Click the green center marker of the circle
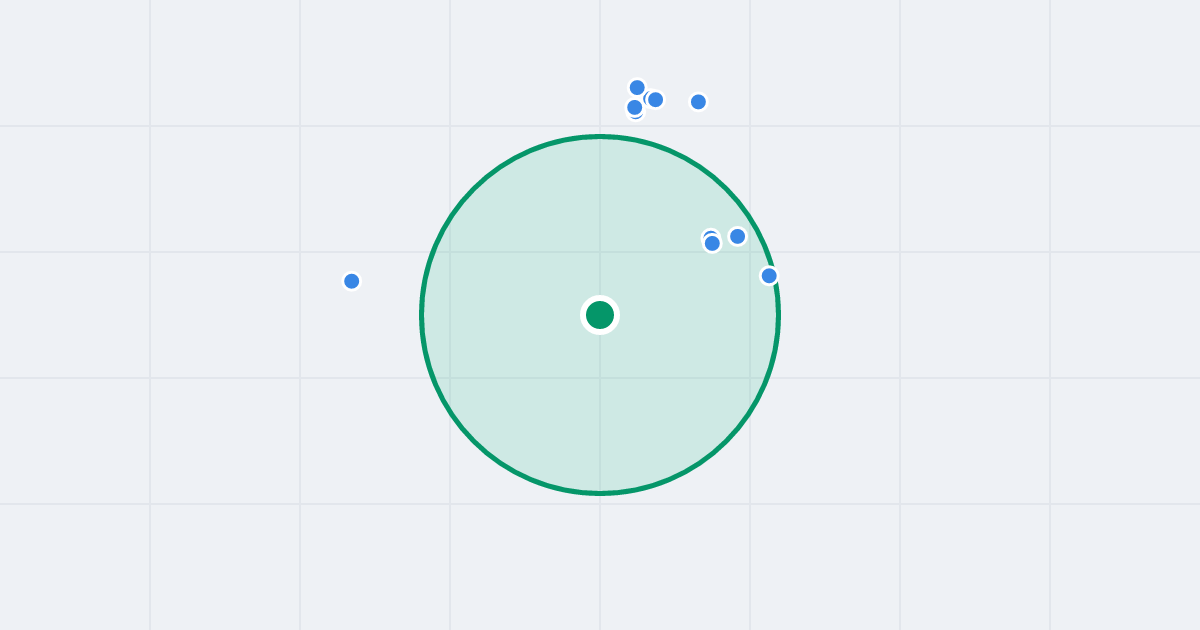 (600, 315)
